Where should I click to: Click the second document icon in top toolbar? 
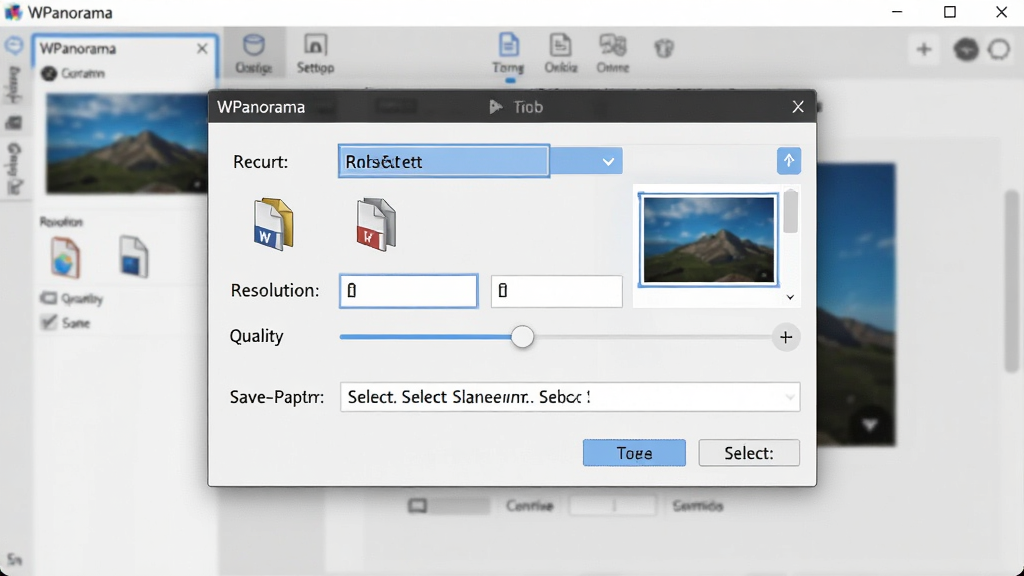coord(560,54)
